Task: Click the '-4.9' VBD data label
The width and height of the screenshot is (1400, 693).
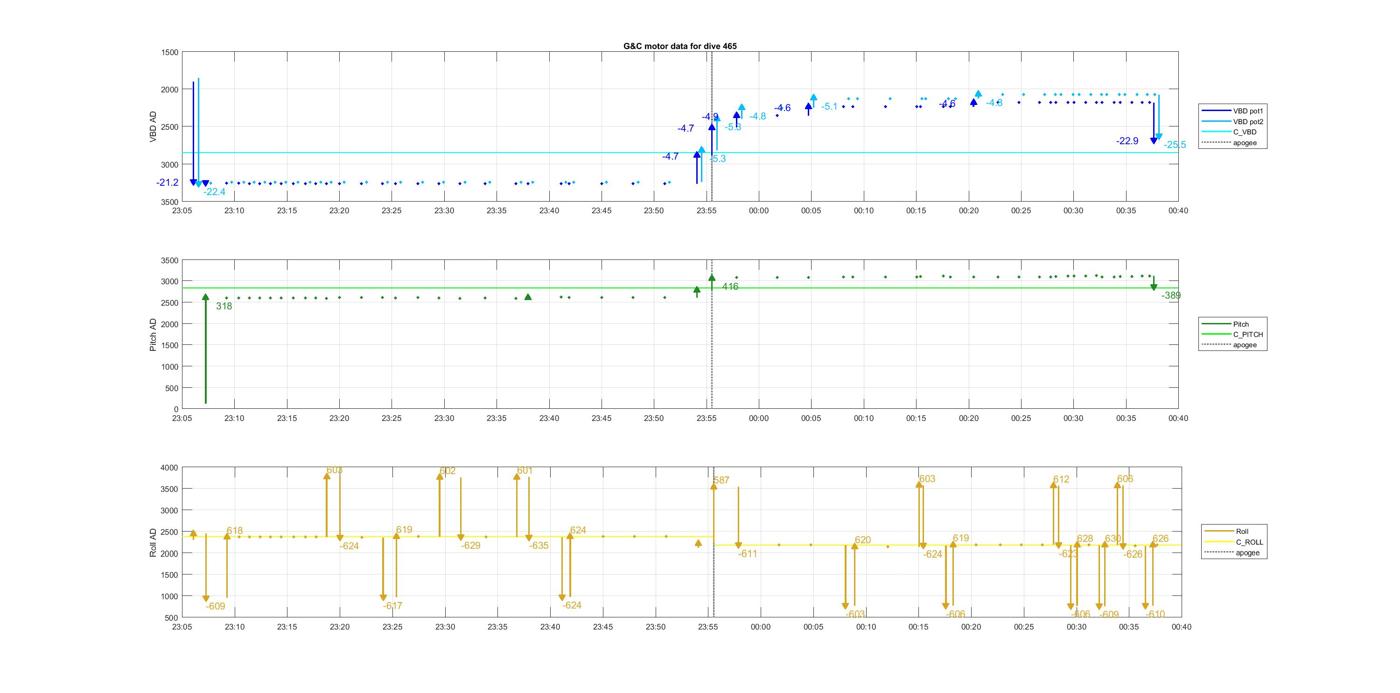Action: (x=710, y=117)
